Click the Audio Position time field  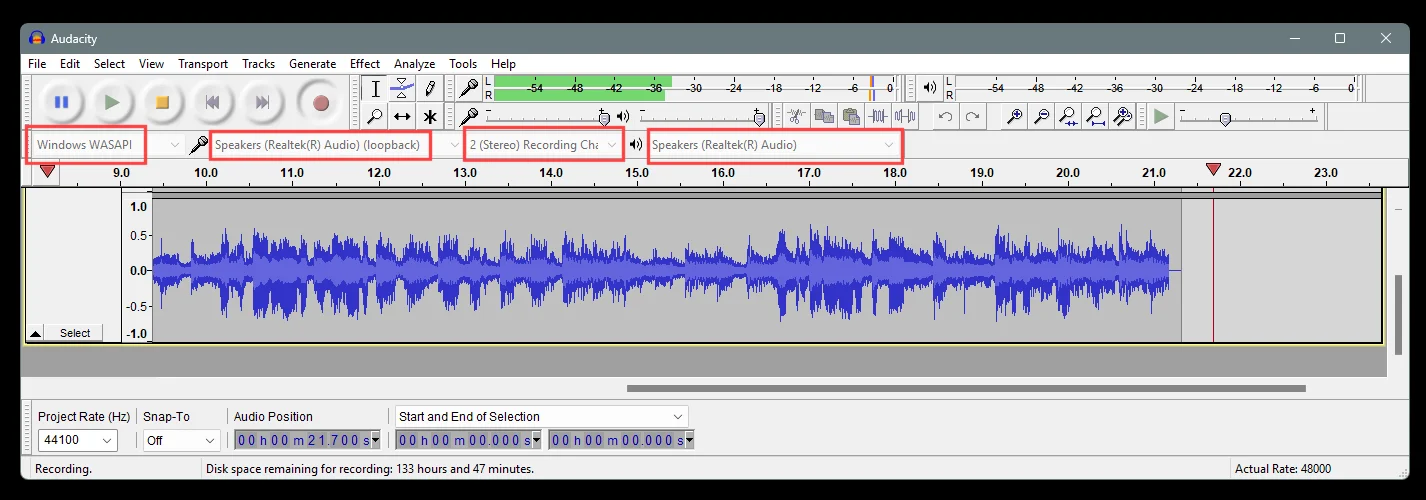[x=307, y=440]
